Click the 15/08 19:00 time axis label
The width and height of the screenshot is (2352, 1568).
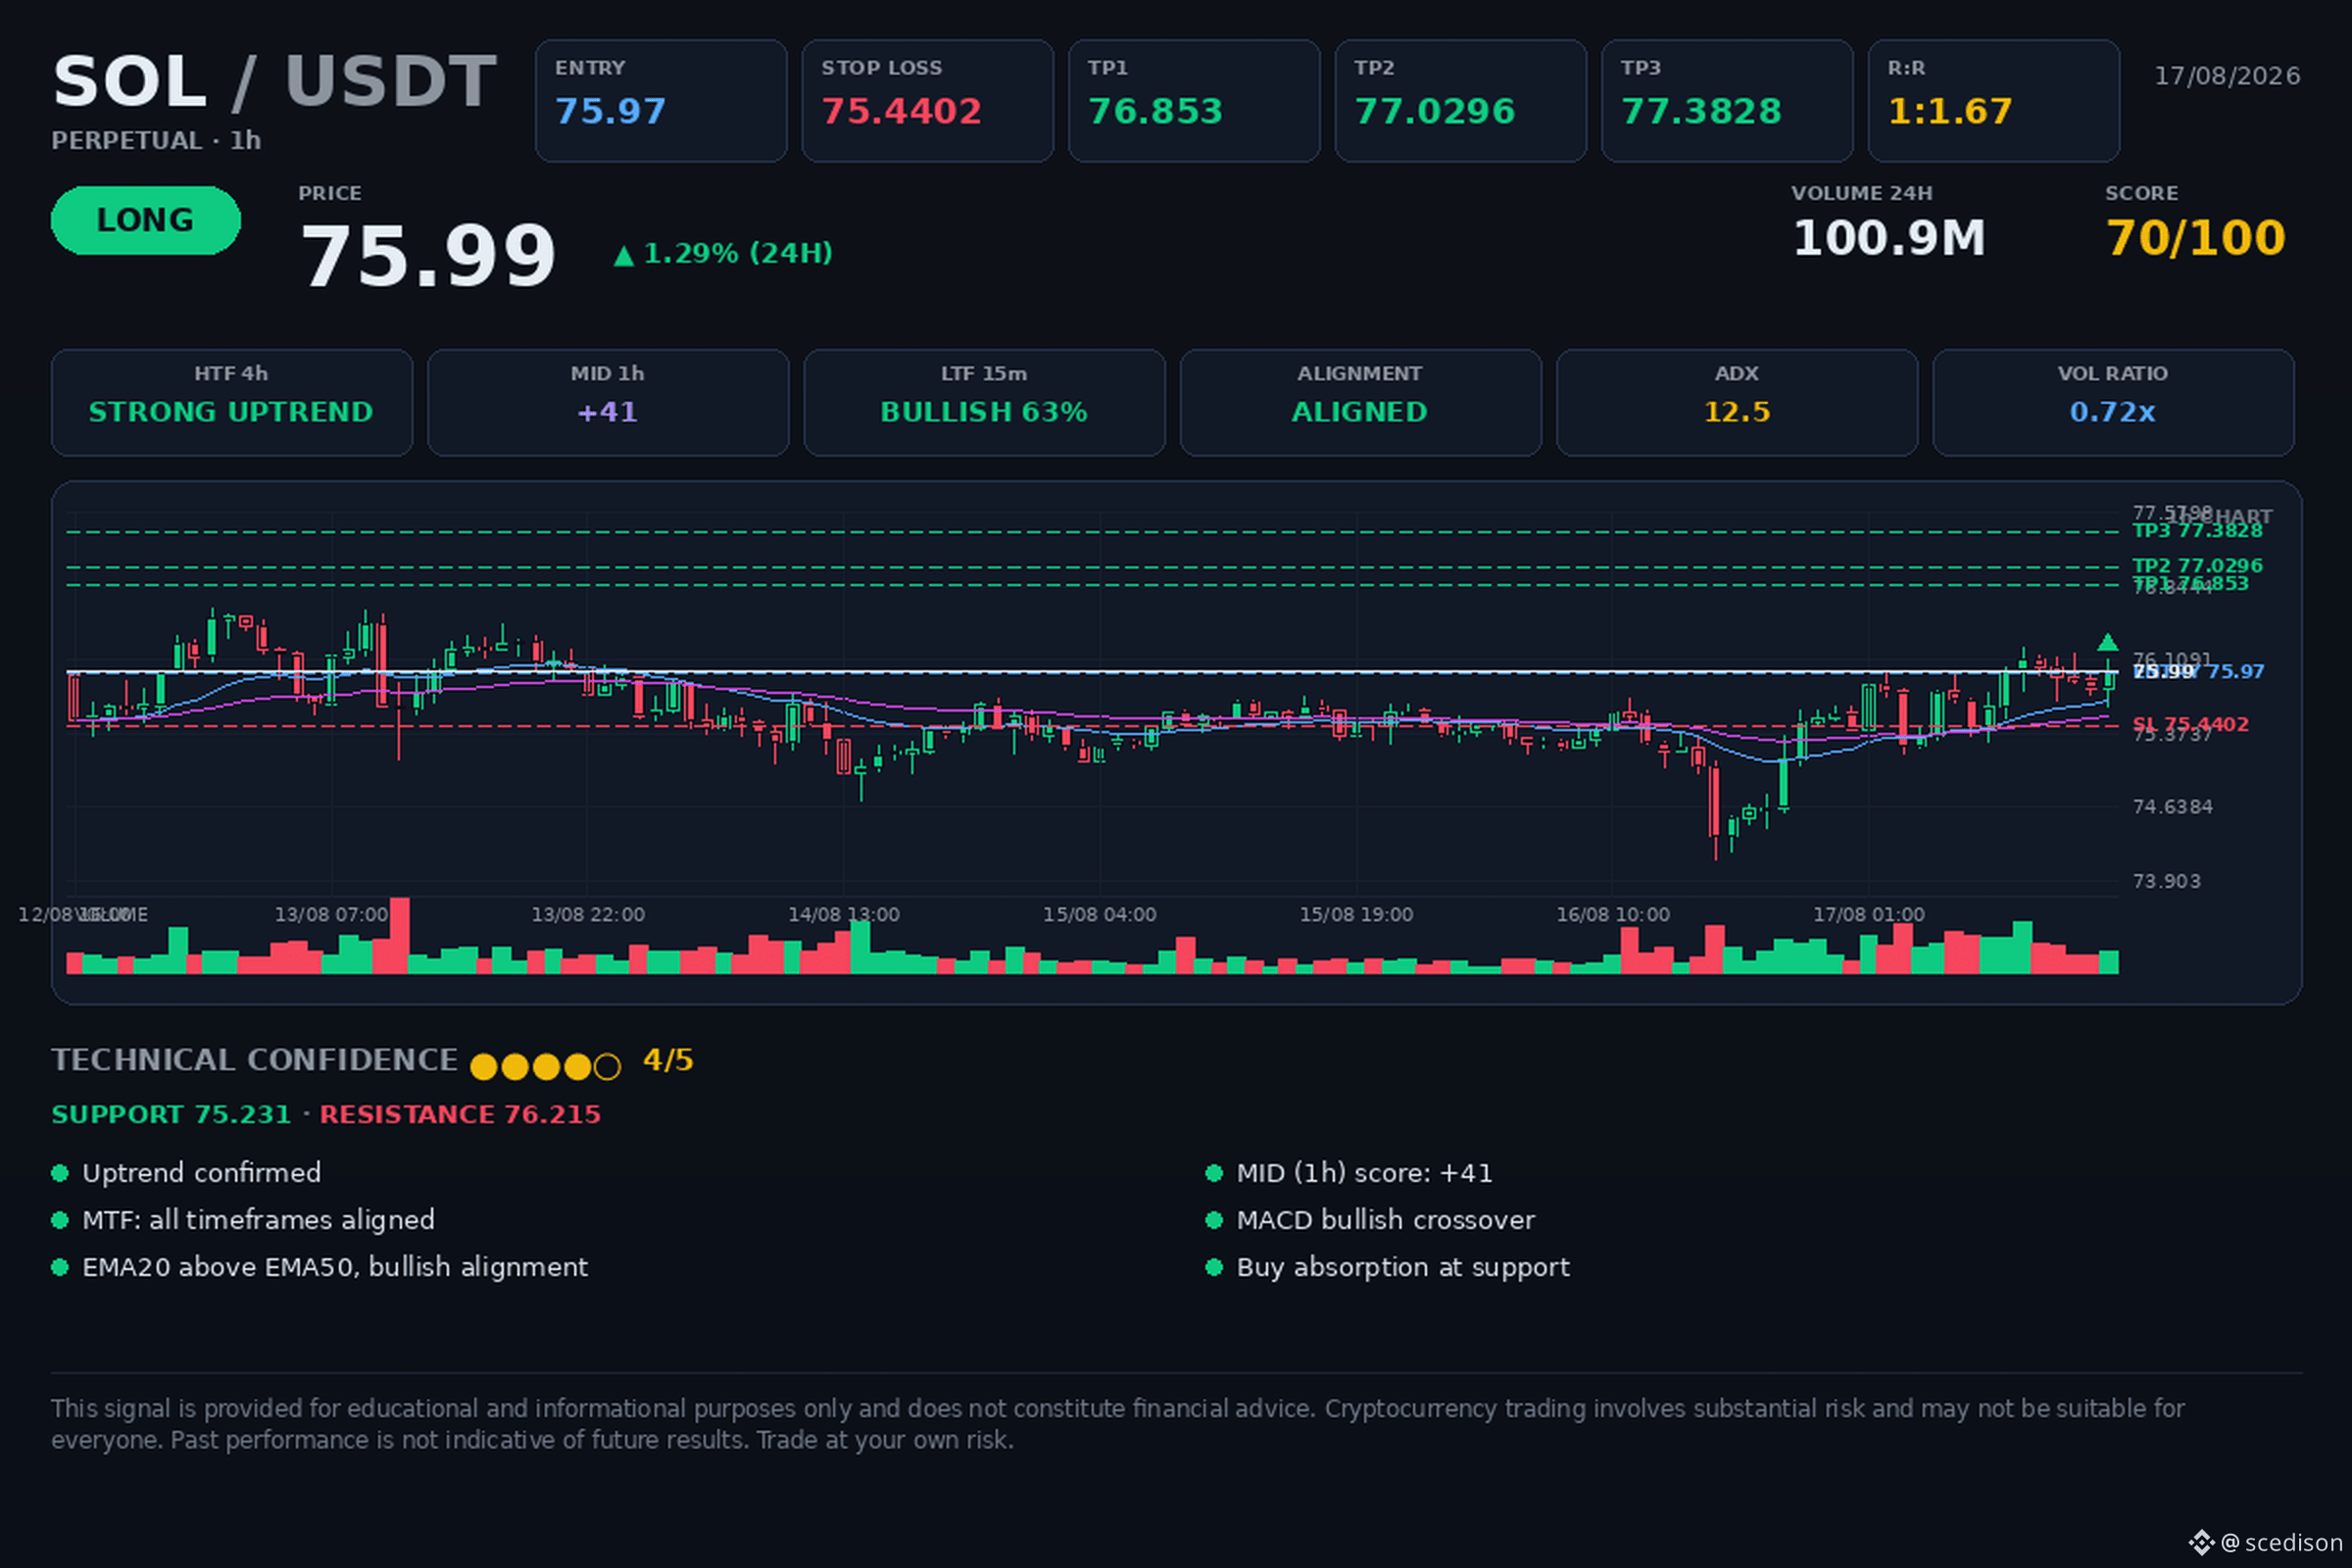point(1356,915)
